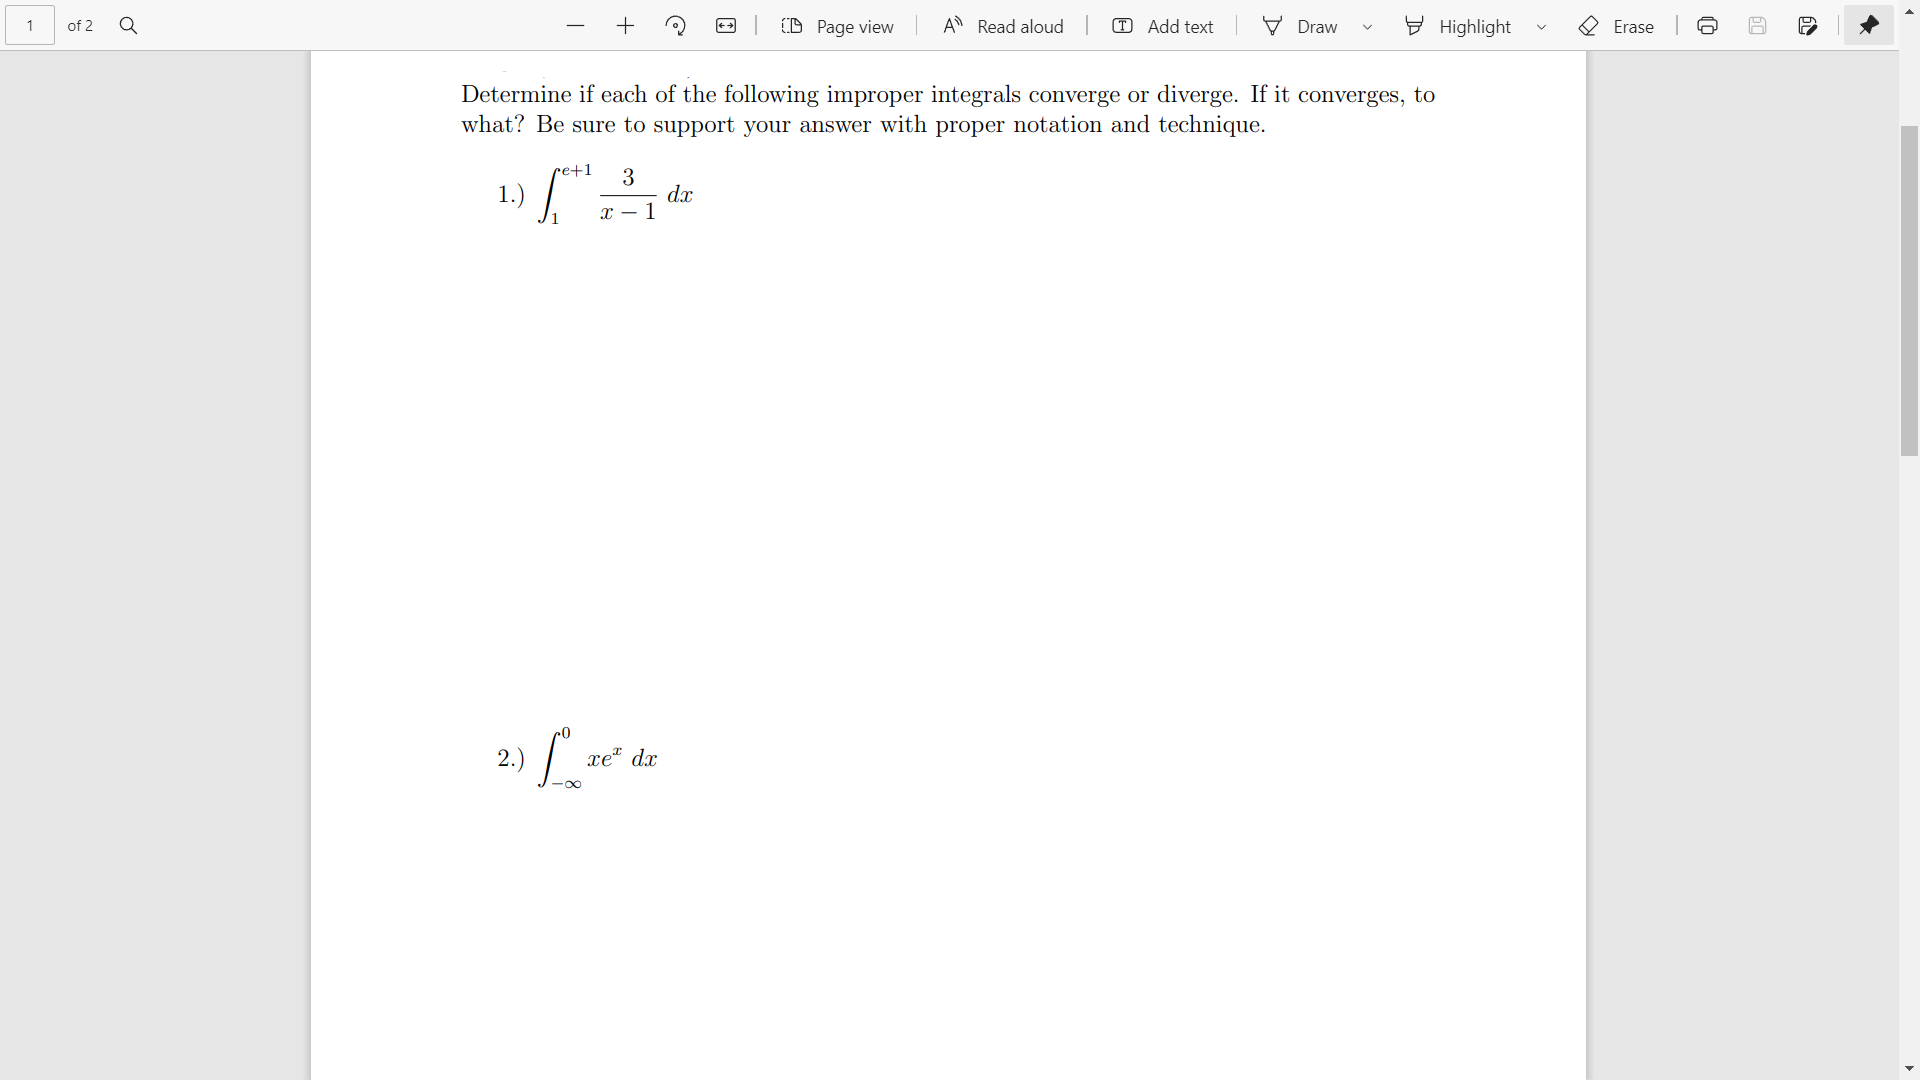Screen dimensions: 1920x1080
Task: Click the Erase button
Action: tap(1616, 25)
